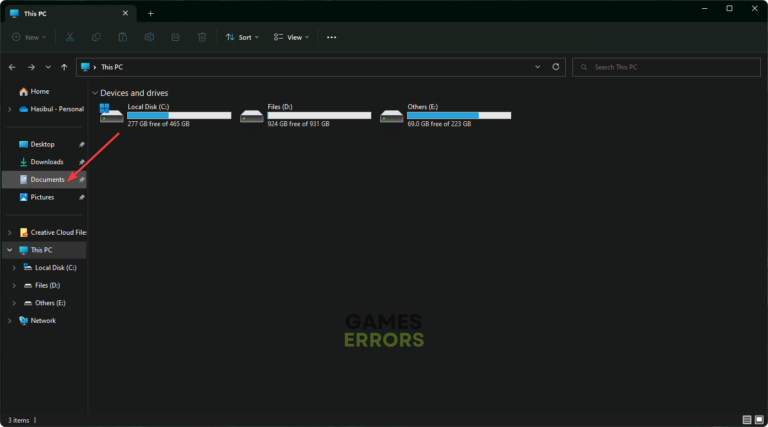Unpin Documents using its pin icon
This screenshot has height=427, width=768.
point(82,180)
